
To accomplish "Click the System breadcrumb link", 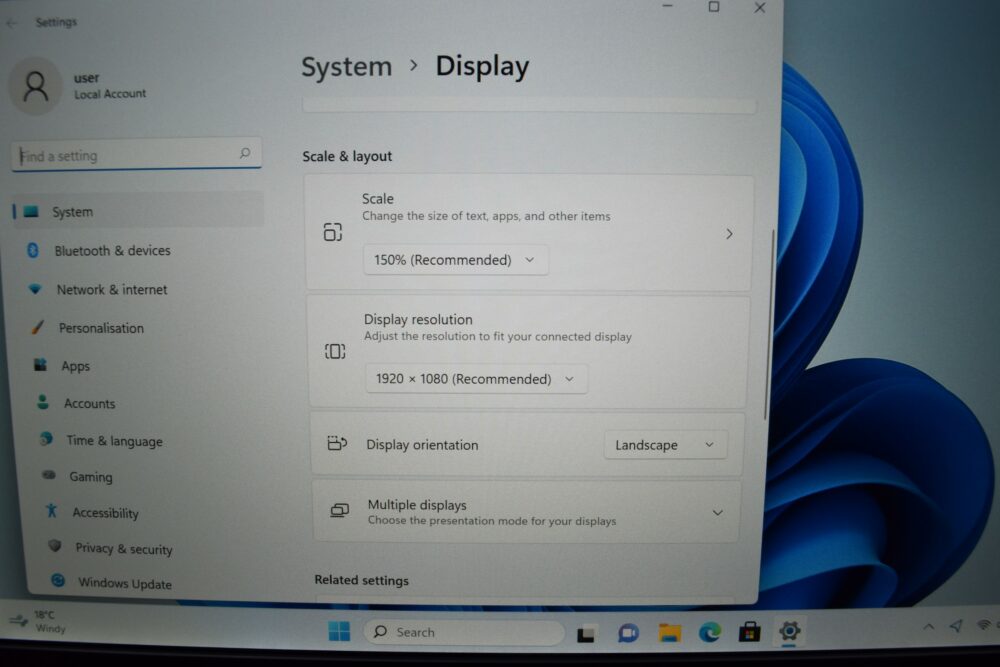I will (x=346, y=67).
